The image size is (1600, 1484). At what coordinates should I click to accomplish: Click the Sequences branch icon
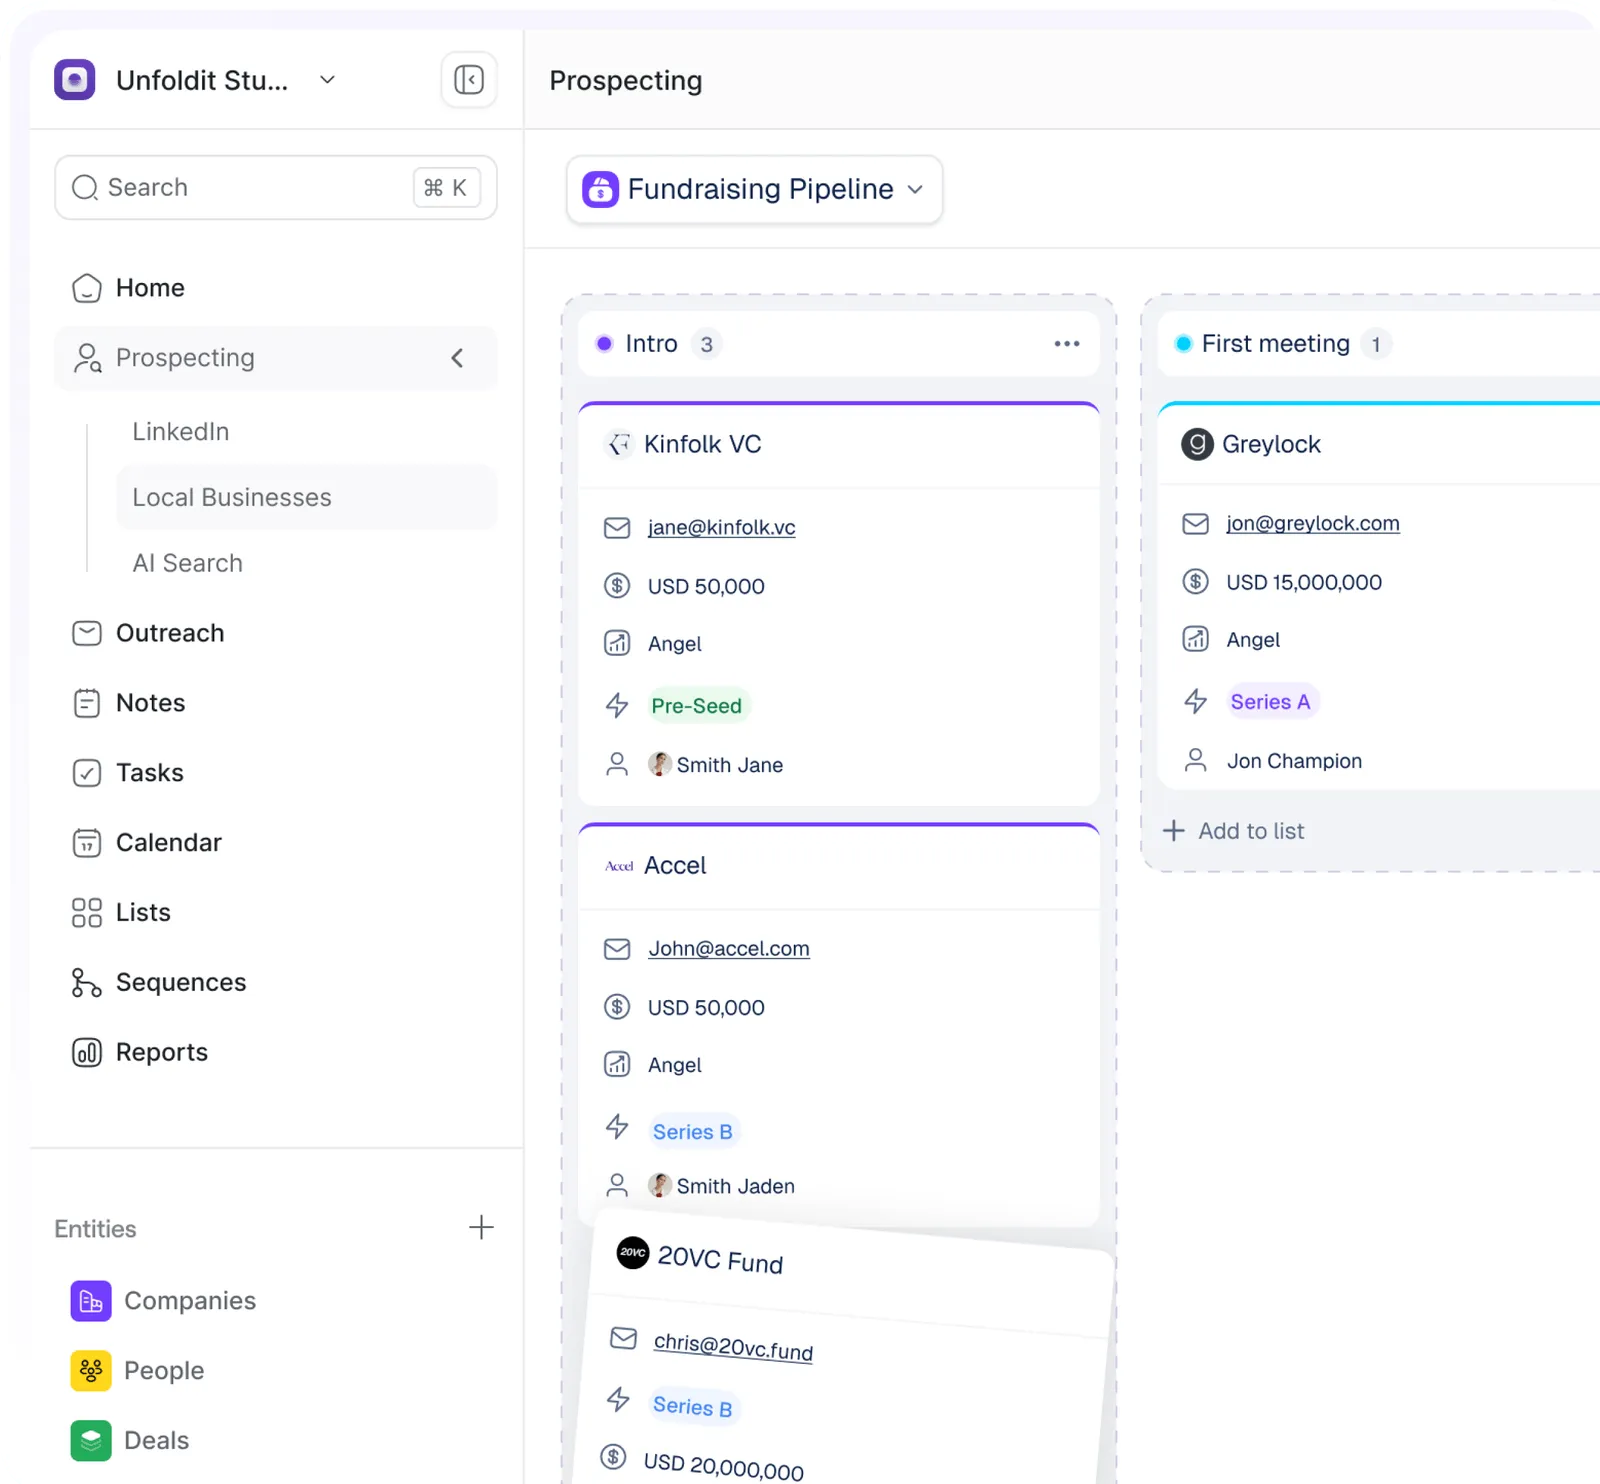click(x=87, y=983)
